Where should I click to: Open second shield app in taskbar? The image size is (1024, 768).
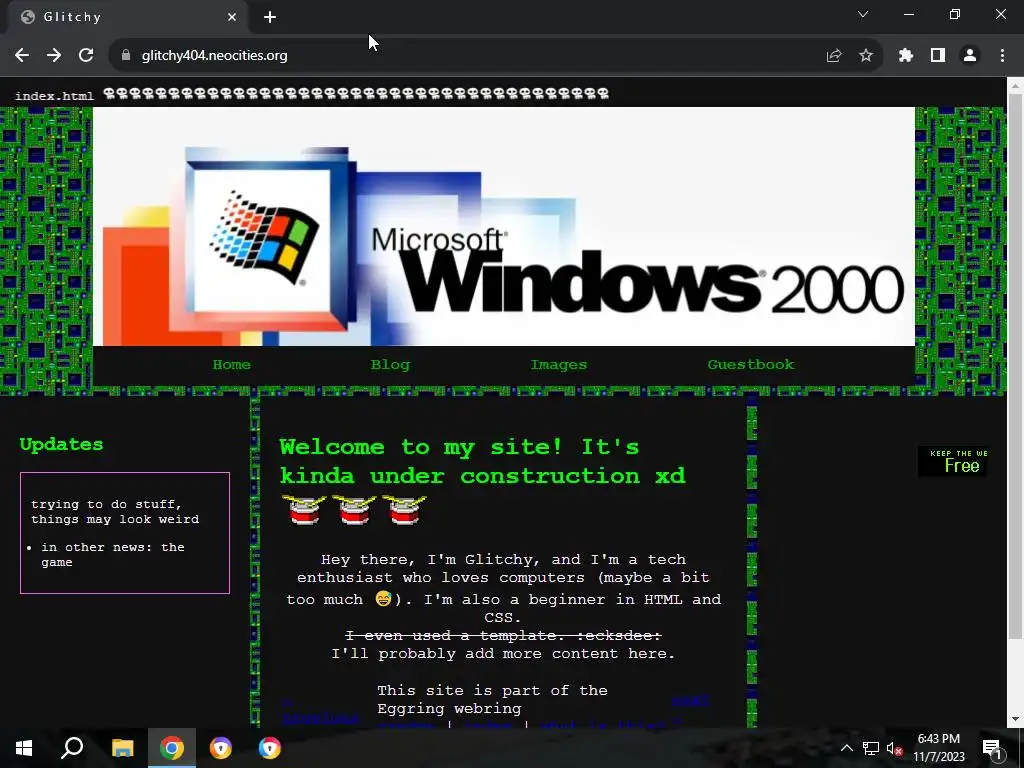coord(270,748)
